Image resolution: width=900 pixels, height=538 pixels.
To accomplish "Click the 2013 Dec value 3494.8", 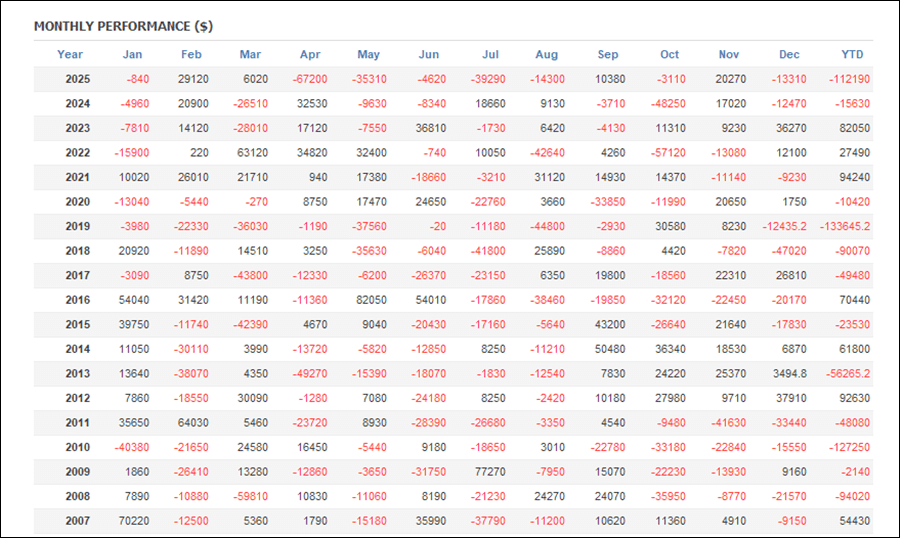I will [787, 374].
